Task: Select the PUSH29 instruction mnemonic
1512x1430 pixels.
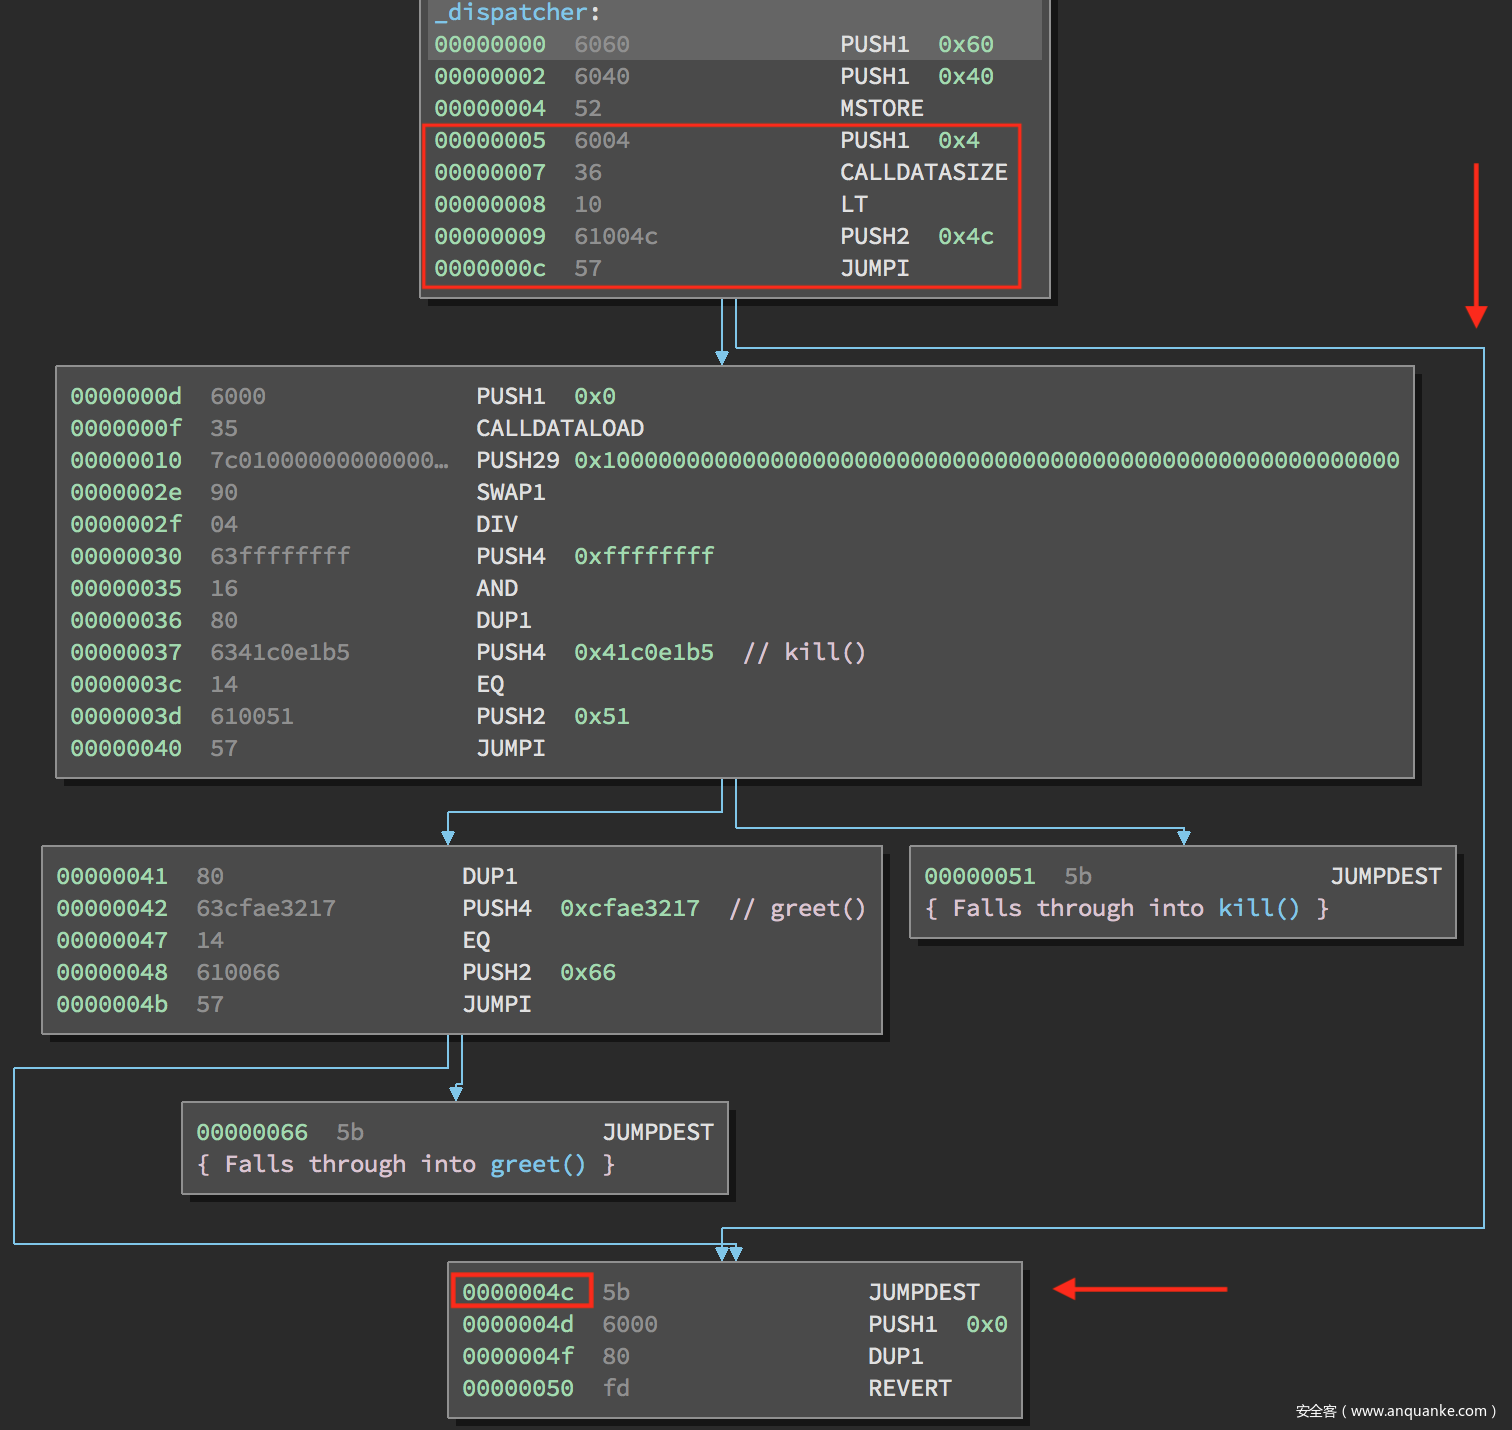Action: tap(517, 460)
